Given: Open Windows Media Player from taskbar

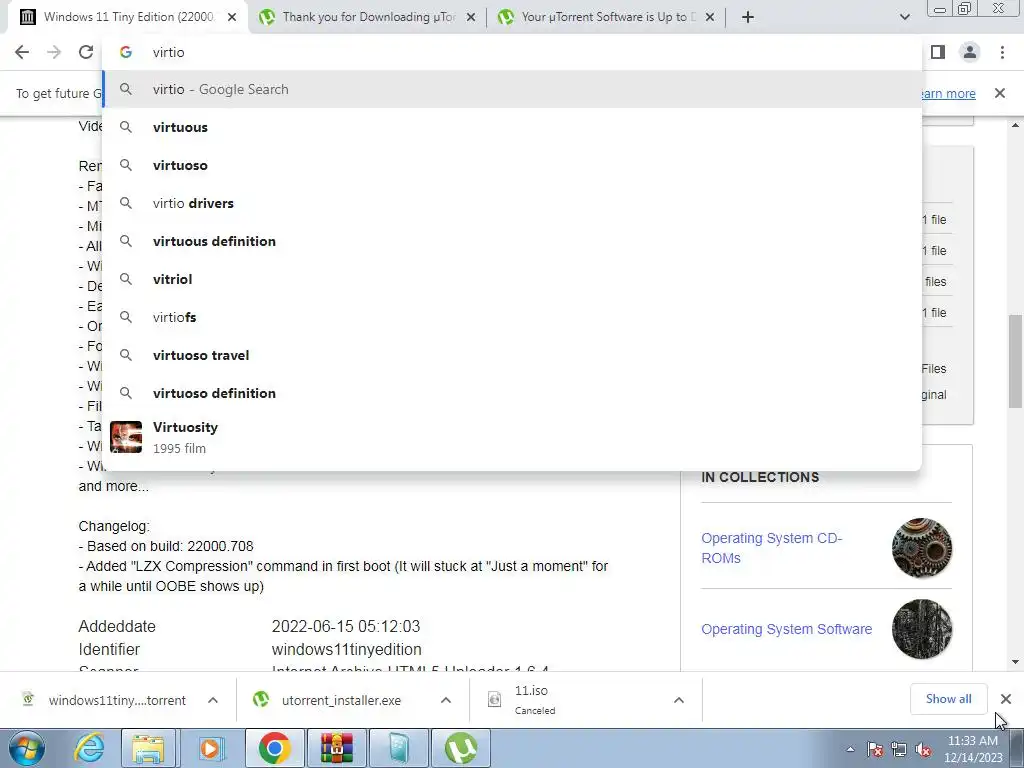Looking at the screenshot, I should point(210,748).
